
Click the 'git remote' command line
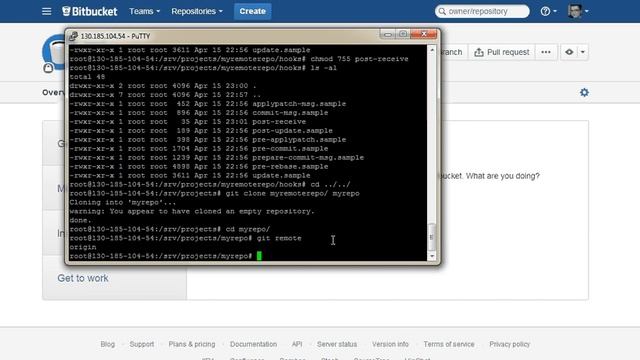pyautogui.click(x=185, y=238)
